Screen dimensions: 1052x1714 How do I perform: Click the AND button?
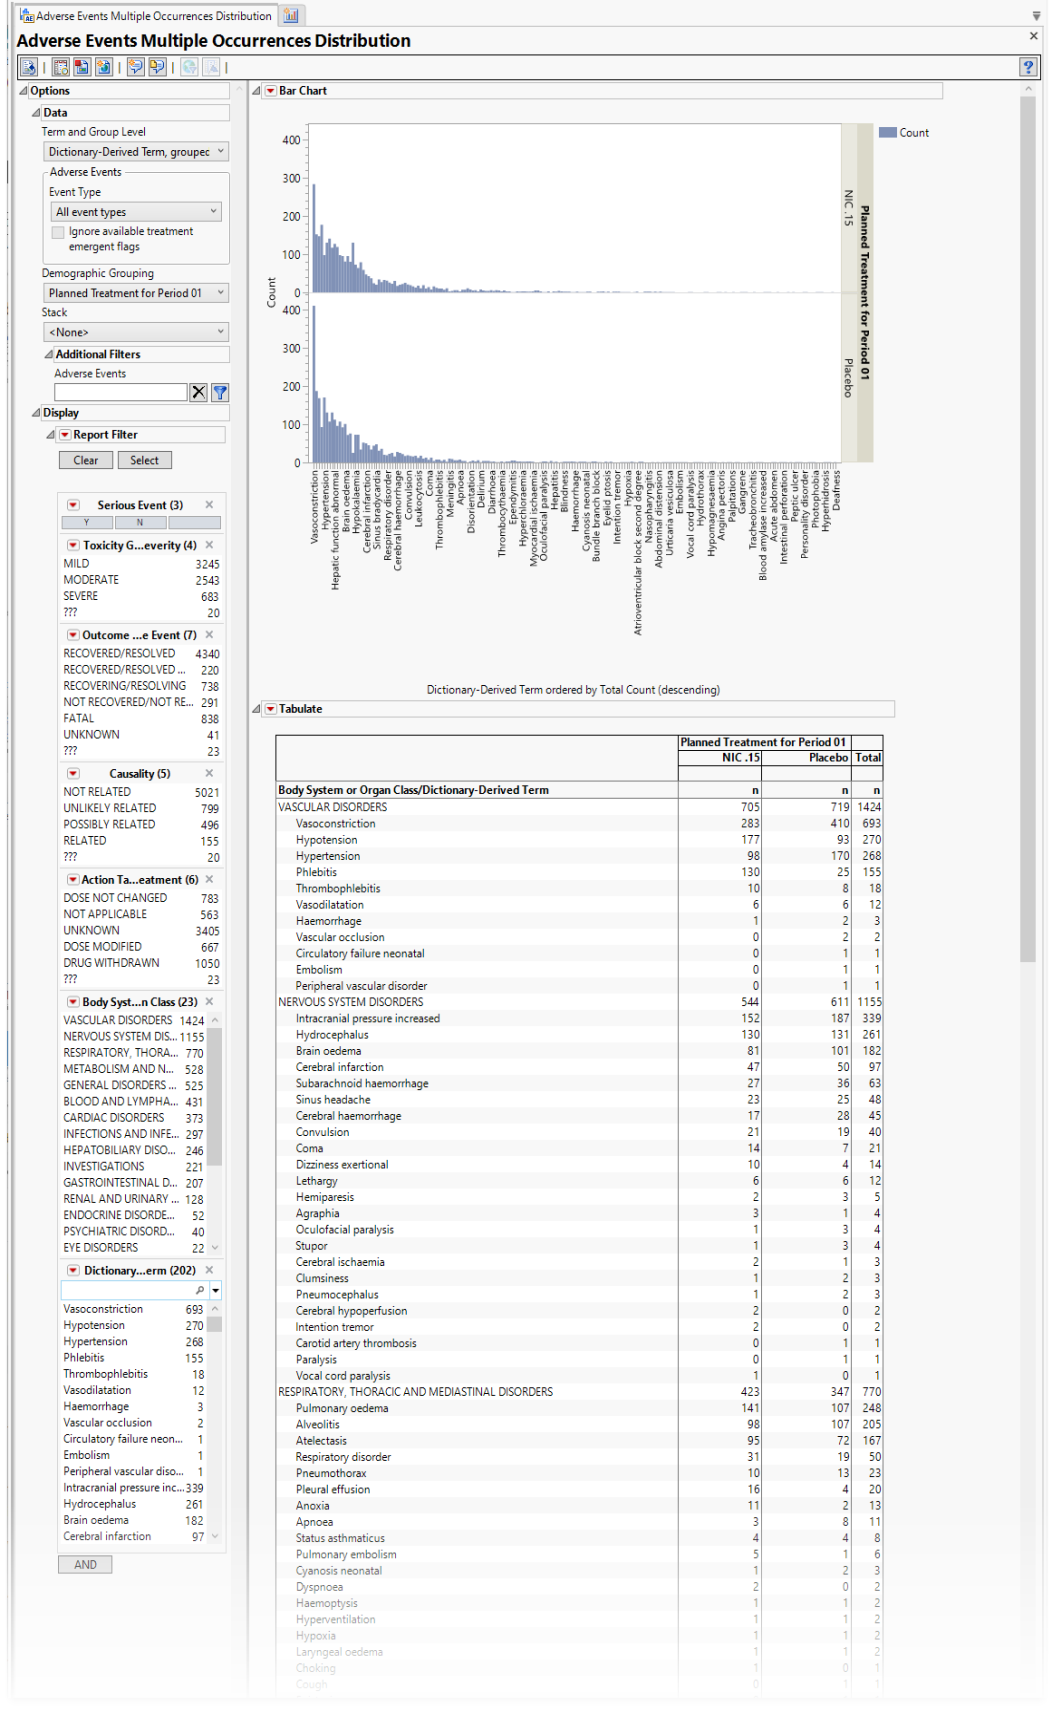tap(85, 1565)
